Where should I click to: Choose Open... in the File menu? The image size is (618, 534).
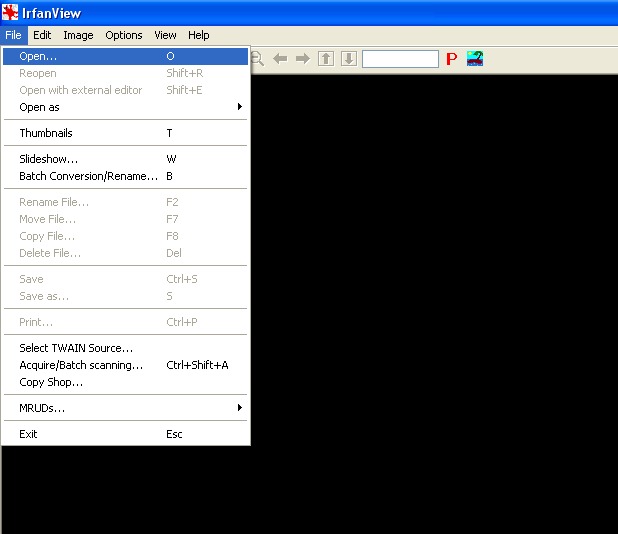tap(125, 56)
